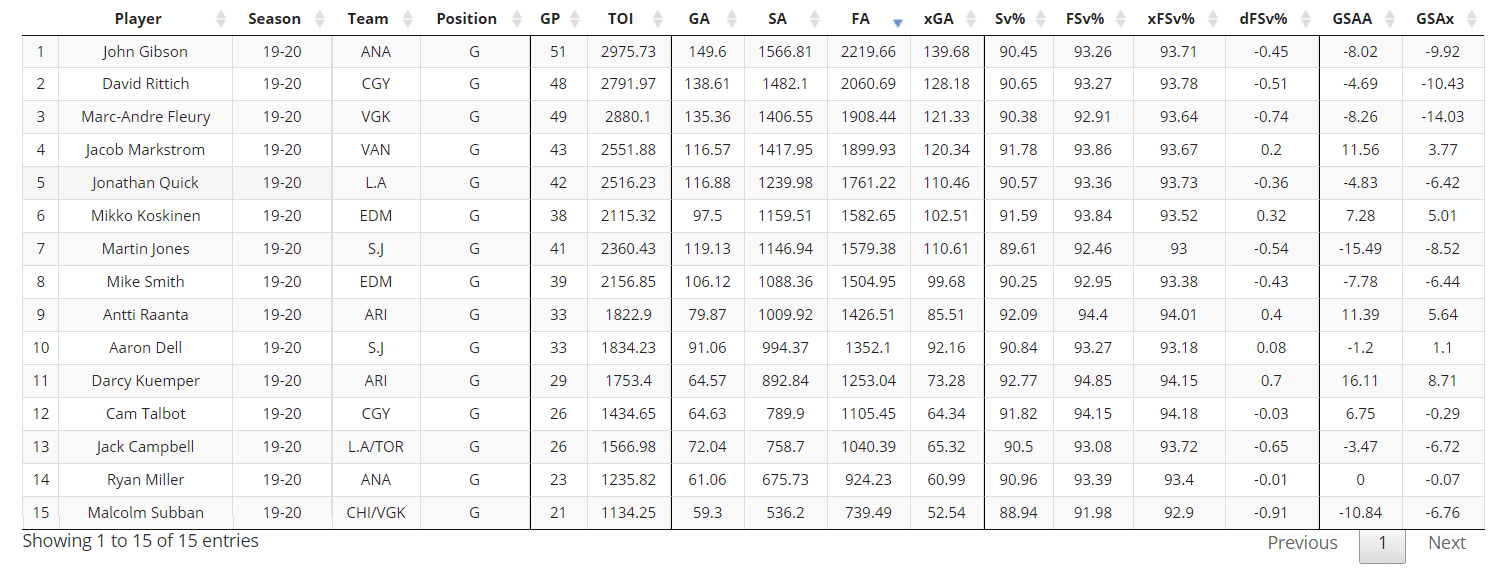The image size is (1498, 569).
Task: Click row number 10 index cell
Action: 40,348
